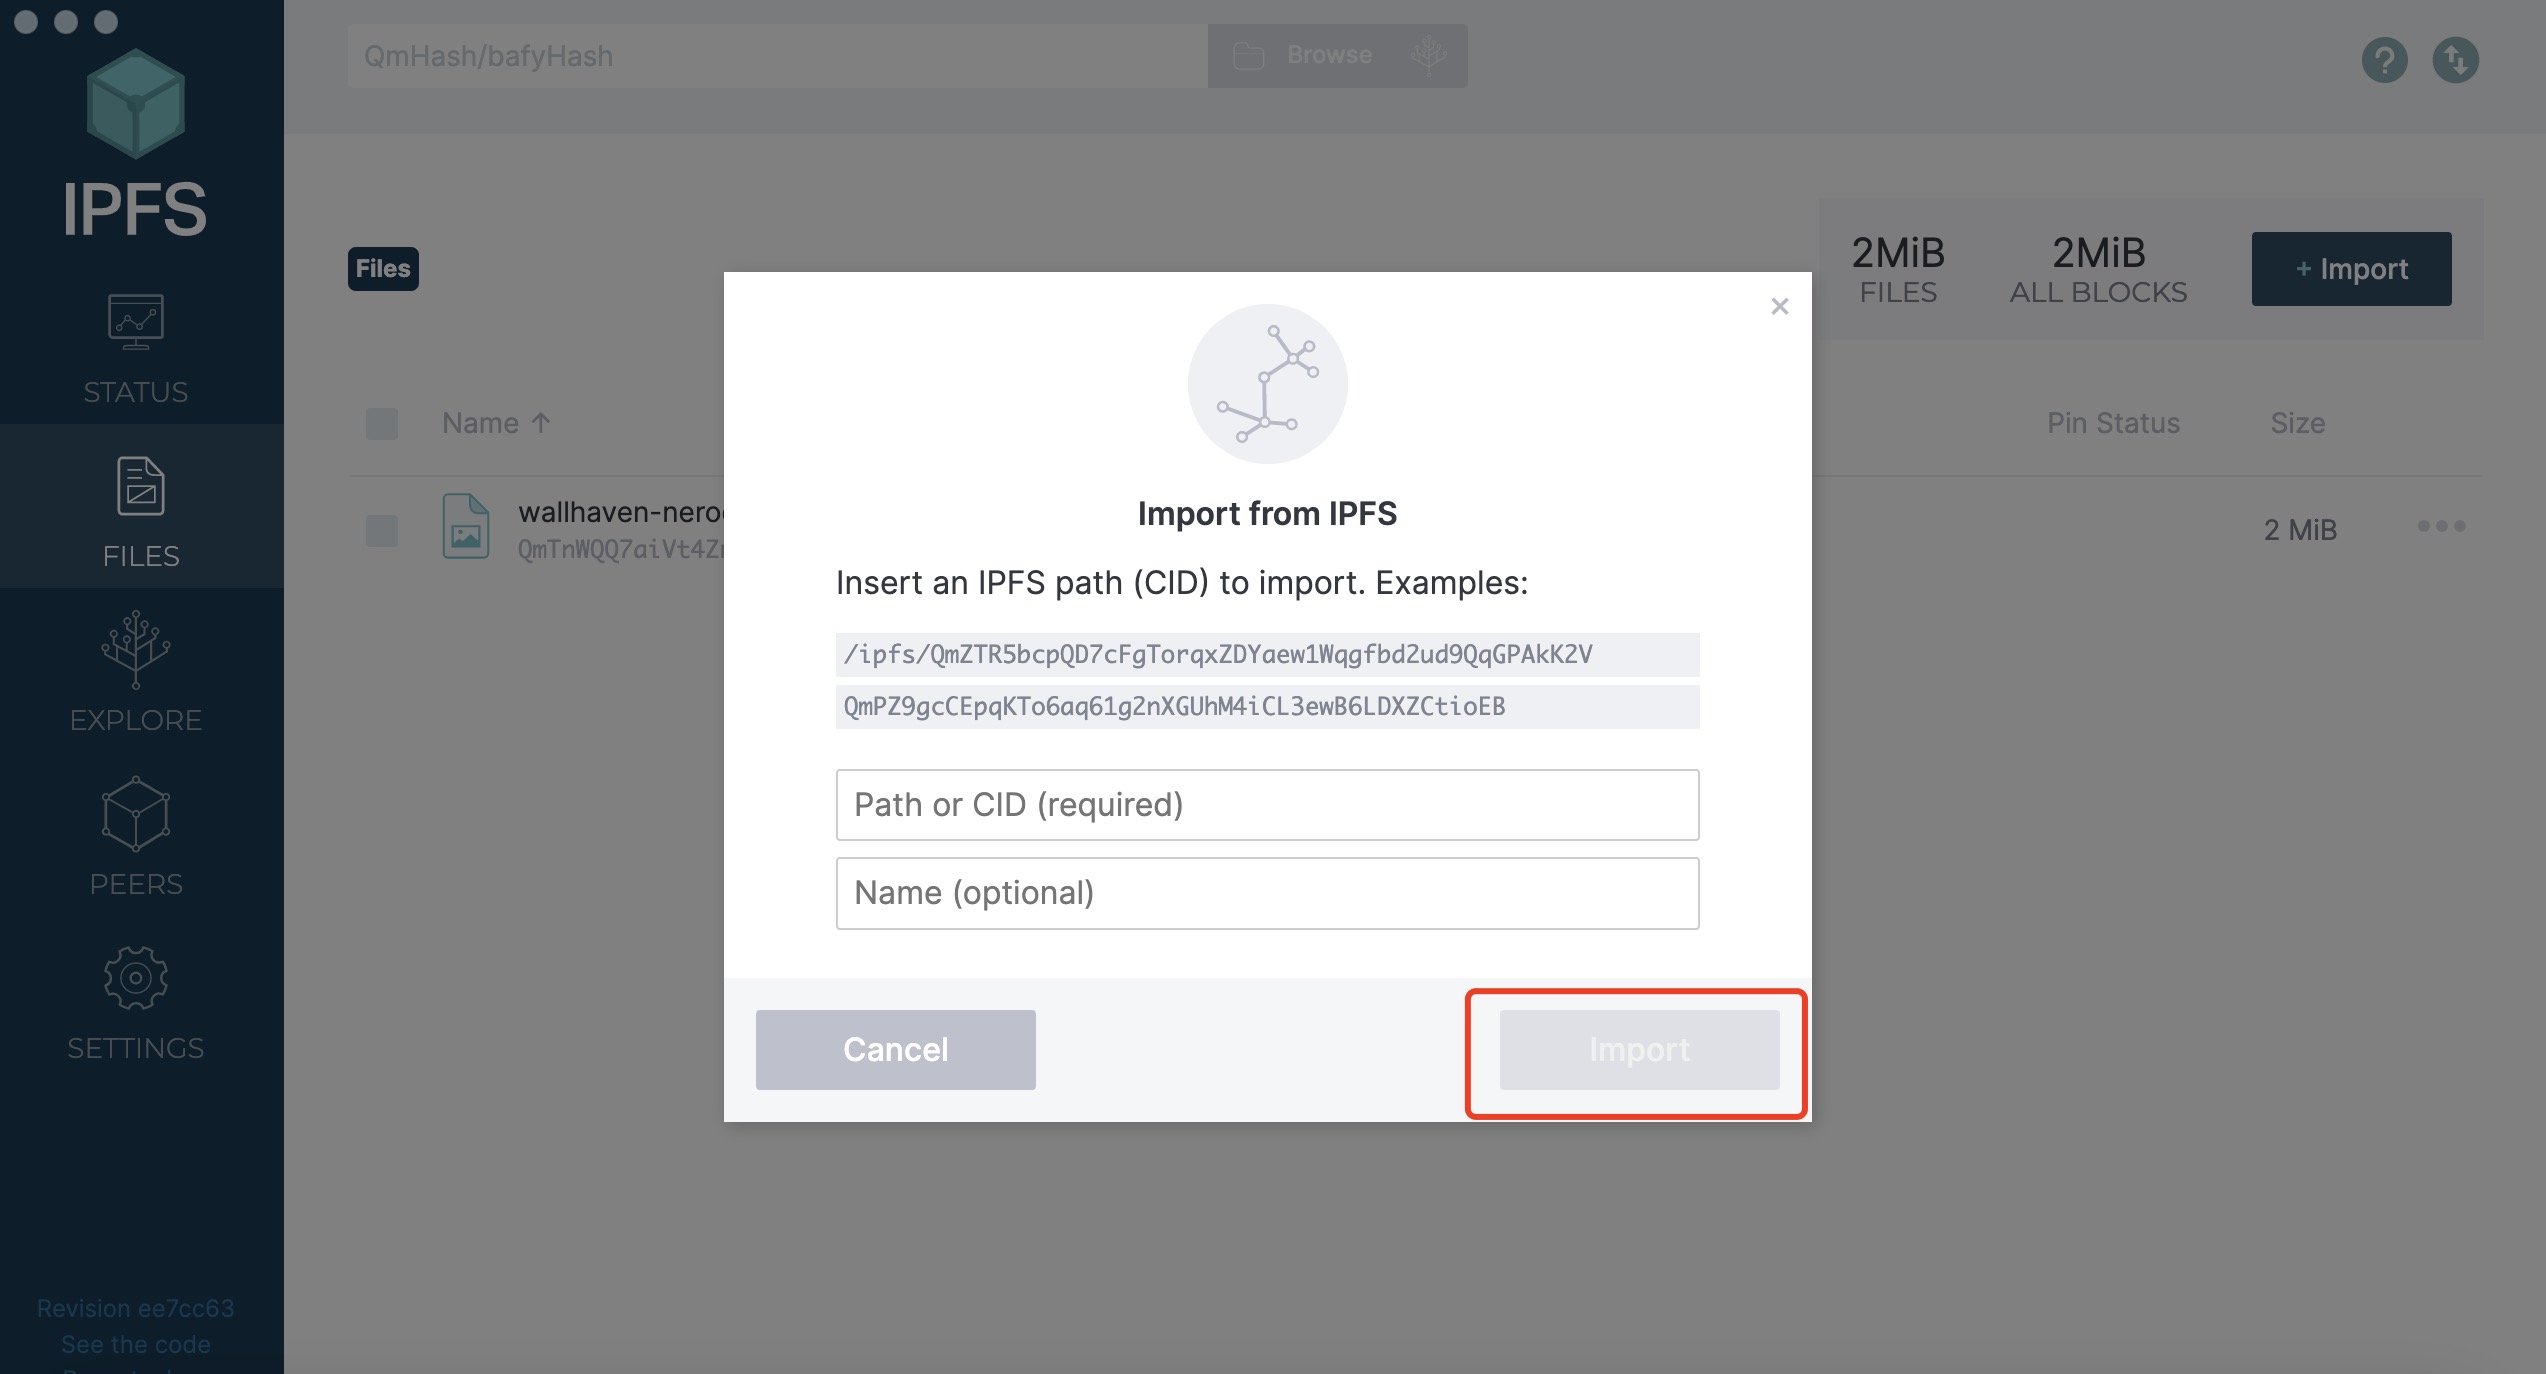2546x1374 pixels.
Task: Toggle the select-all files checkbox
Action: tap(382, 424)
